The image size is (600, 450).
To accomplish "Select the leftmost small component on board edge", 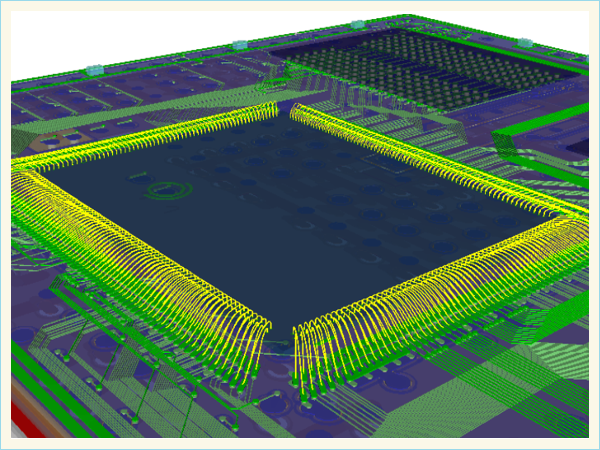I will (95, 69).
